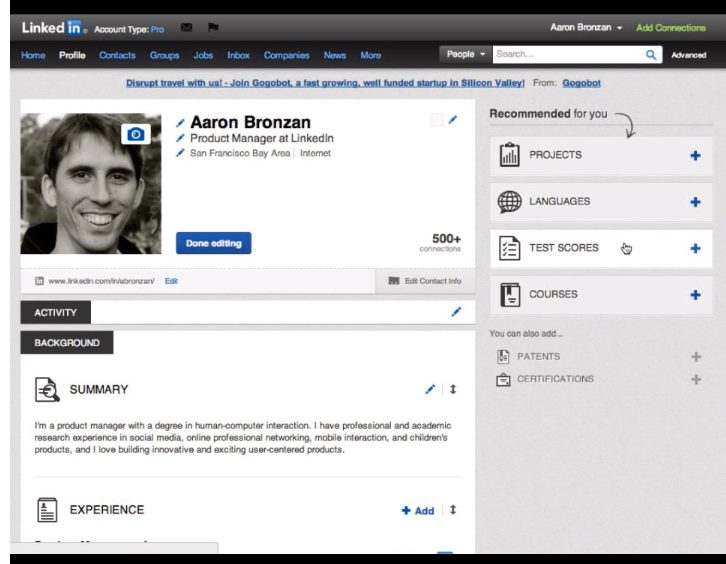Screen dimensions: 726x564
Task: Click into the Search input field
Action: click(x=565, y=55)
